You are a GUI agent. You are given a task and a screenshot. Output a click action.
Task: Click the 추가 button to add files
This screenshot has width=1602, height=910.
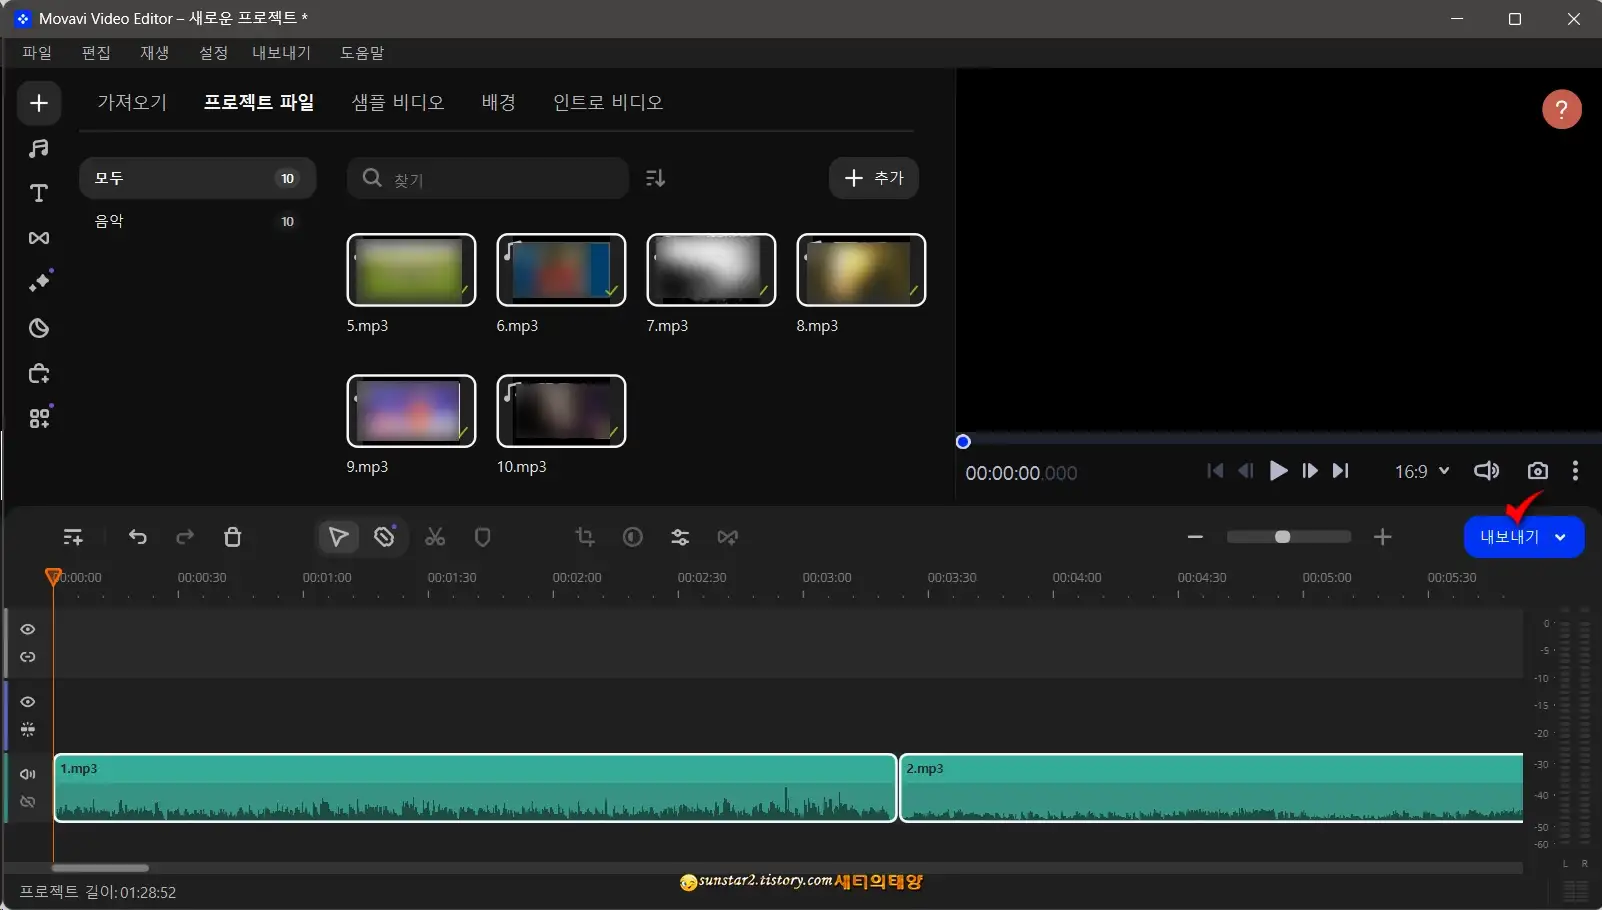point(873,178)
